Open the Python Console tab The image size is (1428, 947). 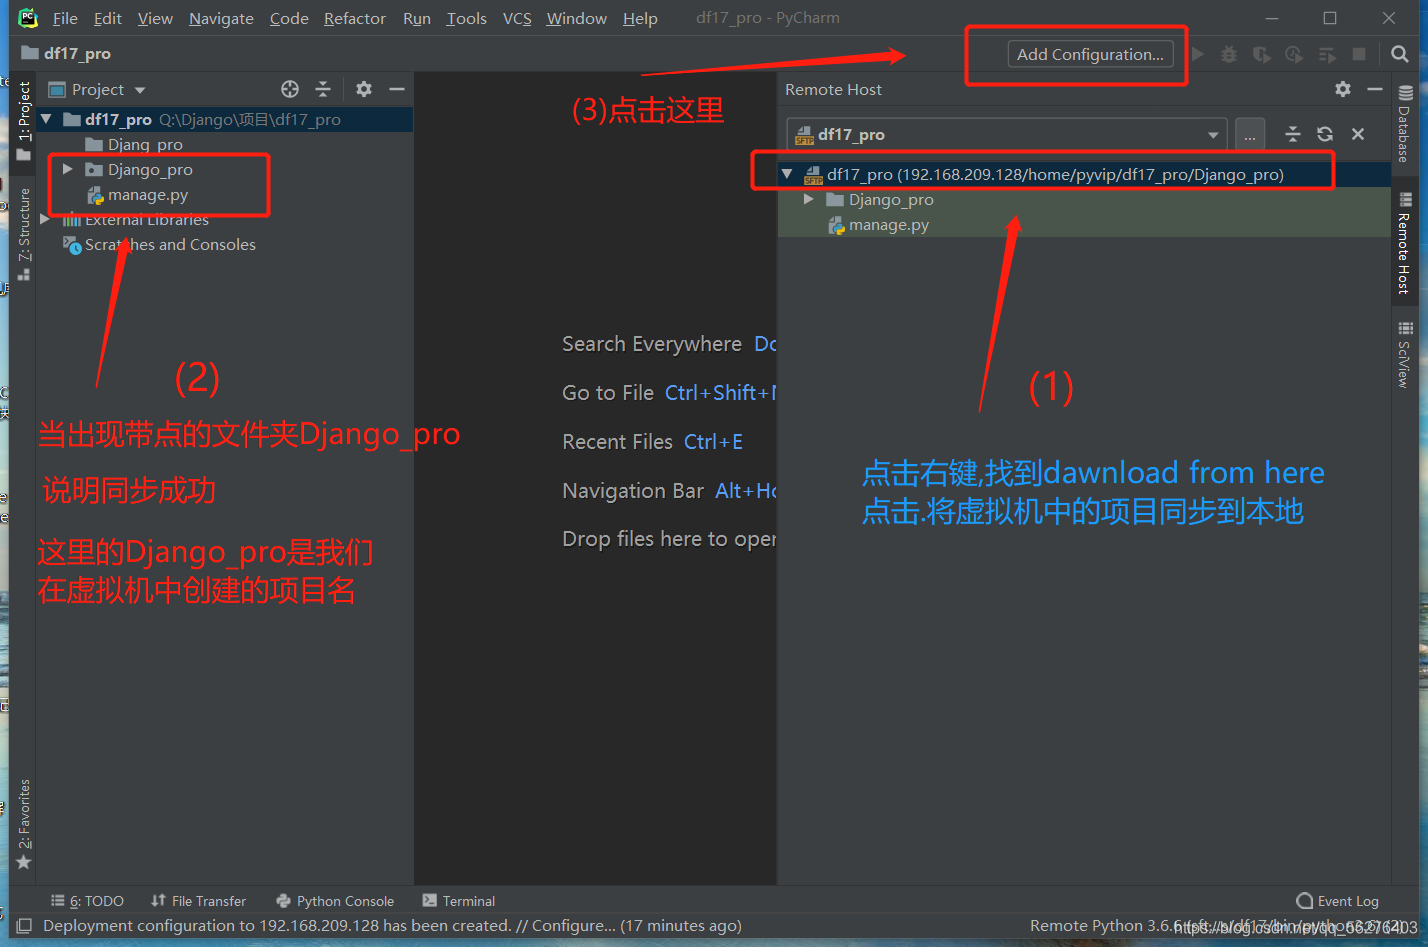(335, 901)
